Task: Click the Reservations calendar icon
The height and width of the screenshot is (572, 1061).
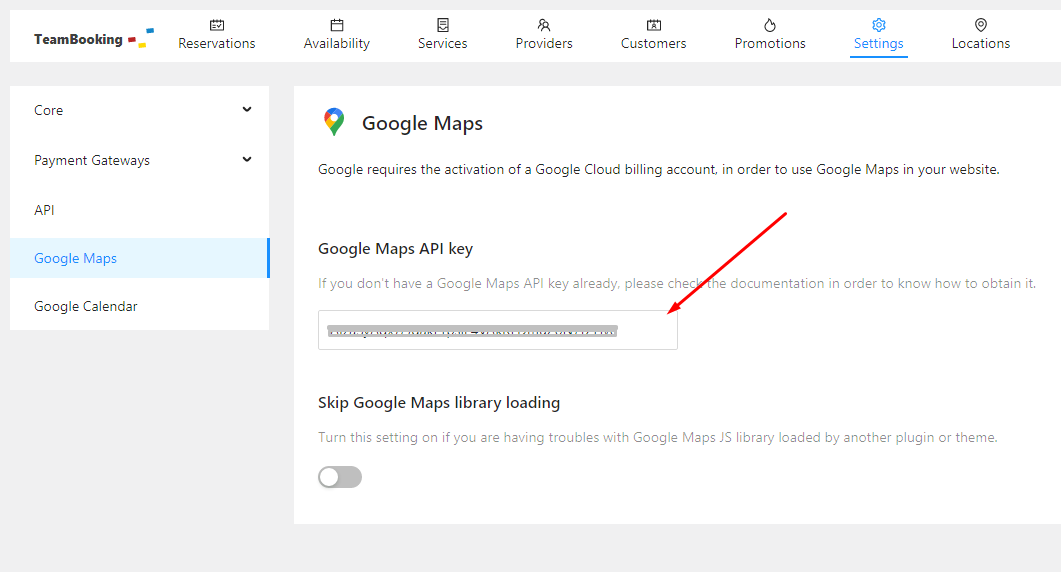Action: 217,25
